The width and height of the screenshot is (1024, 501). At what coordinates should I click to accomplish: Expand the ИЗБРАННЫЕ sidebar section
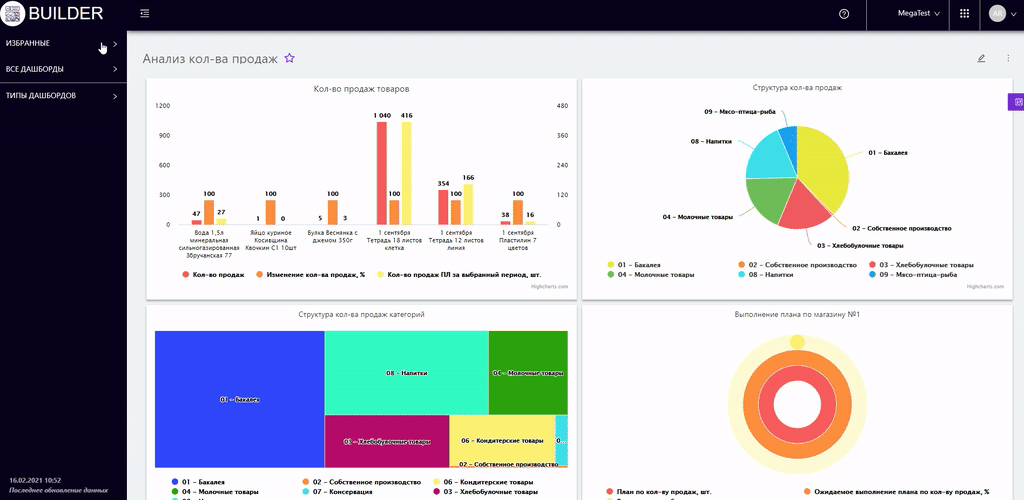(60, 44)
